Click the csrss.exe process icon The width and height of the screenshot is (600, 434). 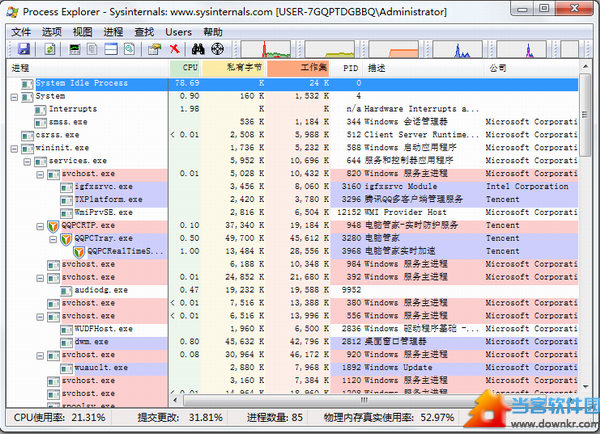tap(27, 135)
